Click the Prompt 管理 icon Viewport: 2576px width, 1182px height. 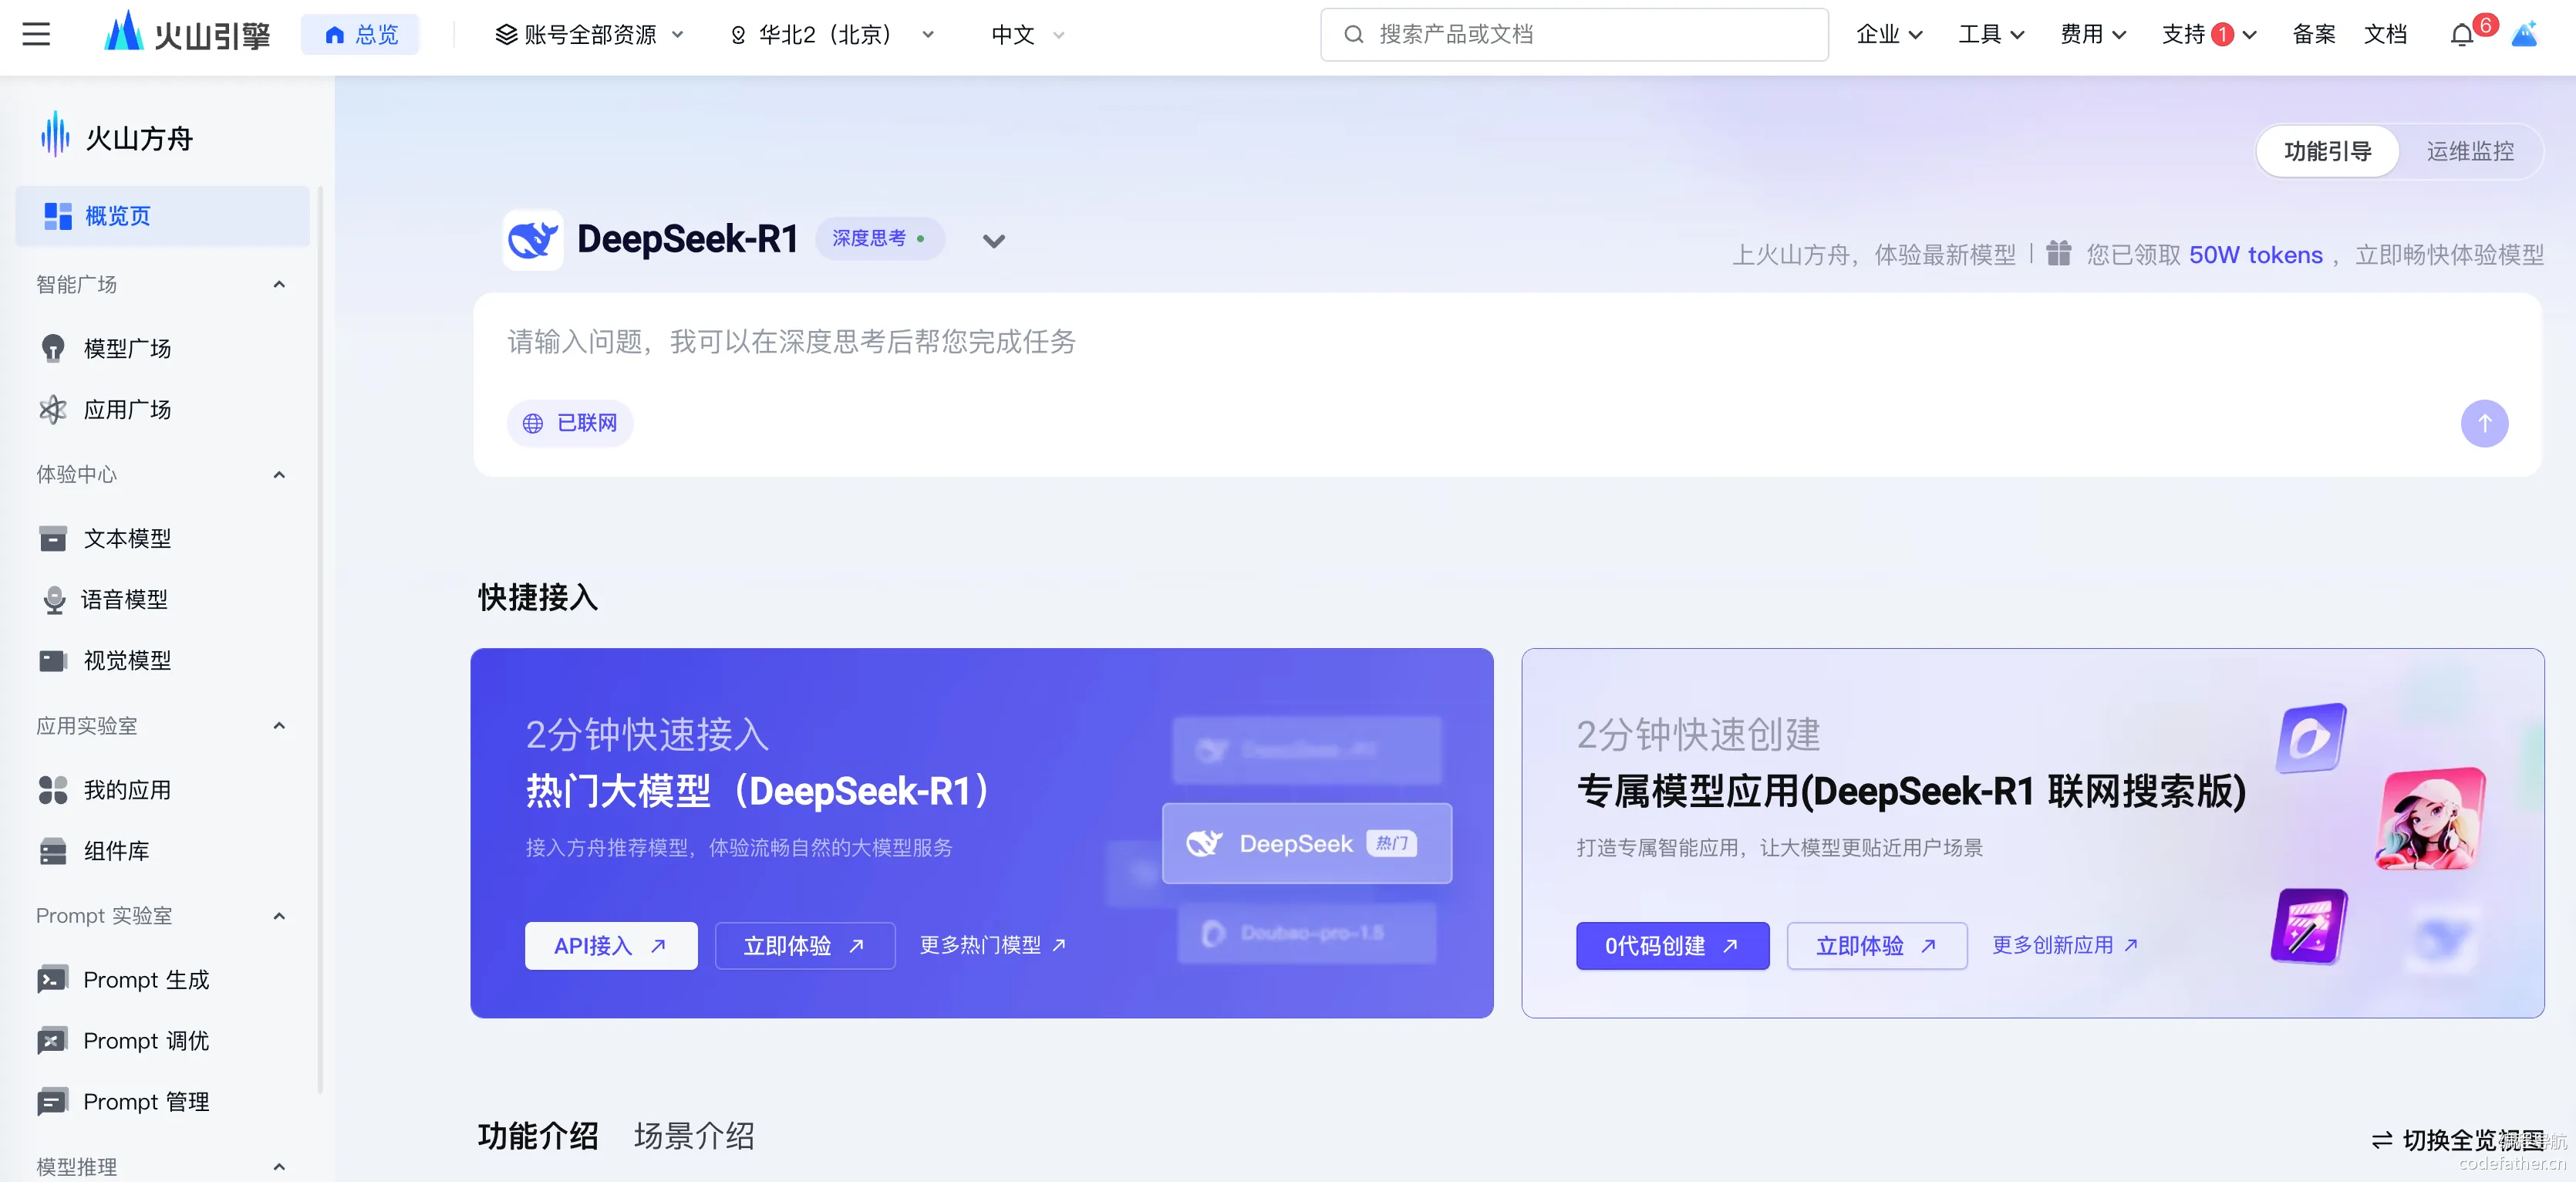click(x=53, y=1101)
